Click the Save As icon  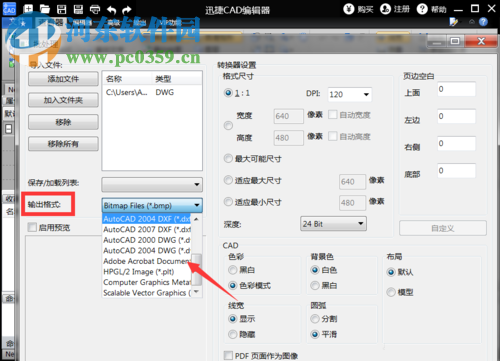[78, 9]
